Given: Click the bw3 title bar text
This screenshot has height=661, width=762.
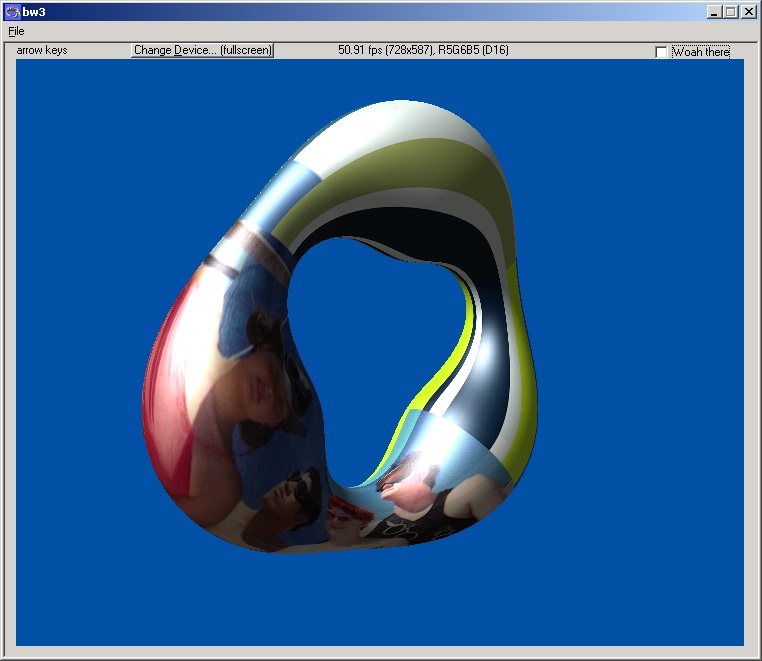Looking at the screenshot, I should point(36,12).
